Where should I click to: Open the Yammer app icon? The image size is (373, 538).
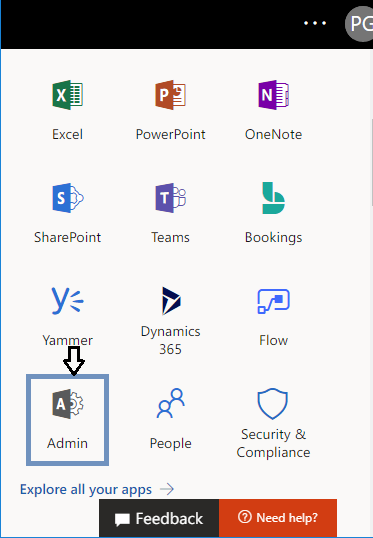(x=68, y=301)
